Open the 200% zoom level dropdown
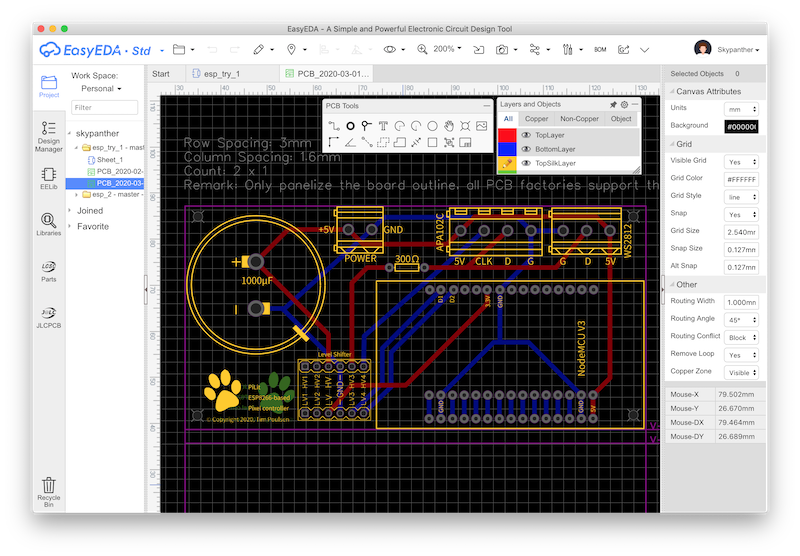 point(447,49)
